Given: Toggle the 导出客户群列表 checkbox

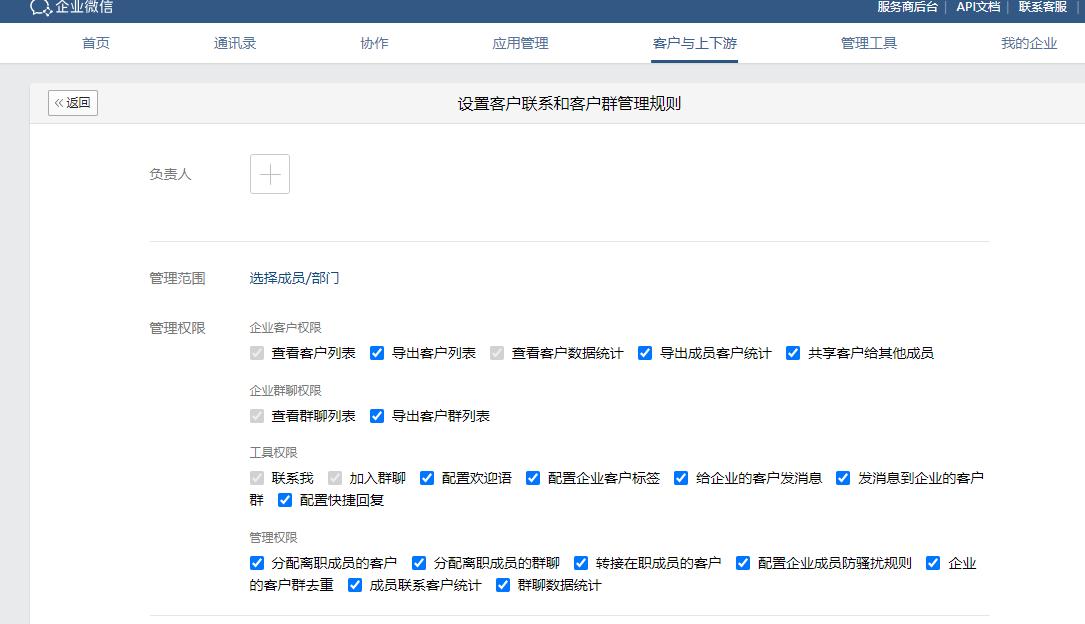Looking at the screenshot, I should 377,416.
